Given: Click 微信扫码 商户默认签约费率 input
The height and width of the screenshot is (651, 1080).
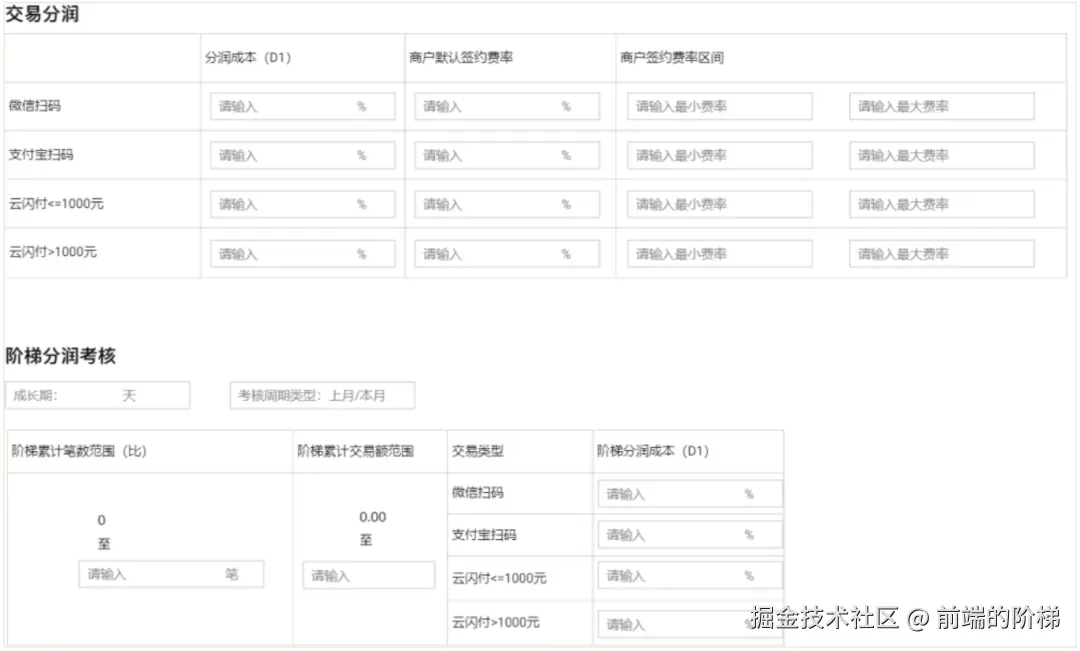Looking at the screenshot, I should (x=504, y=106).
